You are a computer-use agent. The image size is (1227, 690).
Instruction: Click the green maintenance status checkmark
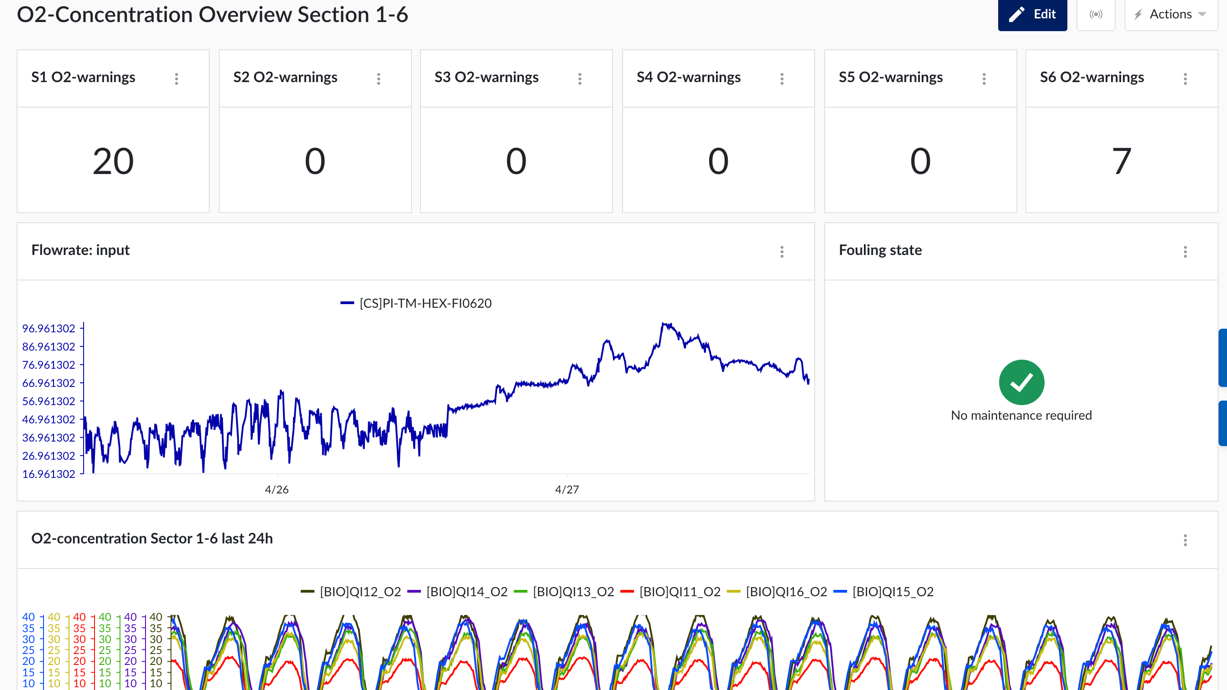pyautogui.click(x=1021, y=383)
